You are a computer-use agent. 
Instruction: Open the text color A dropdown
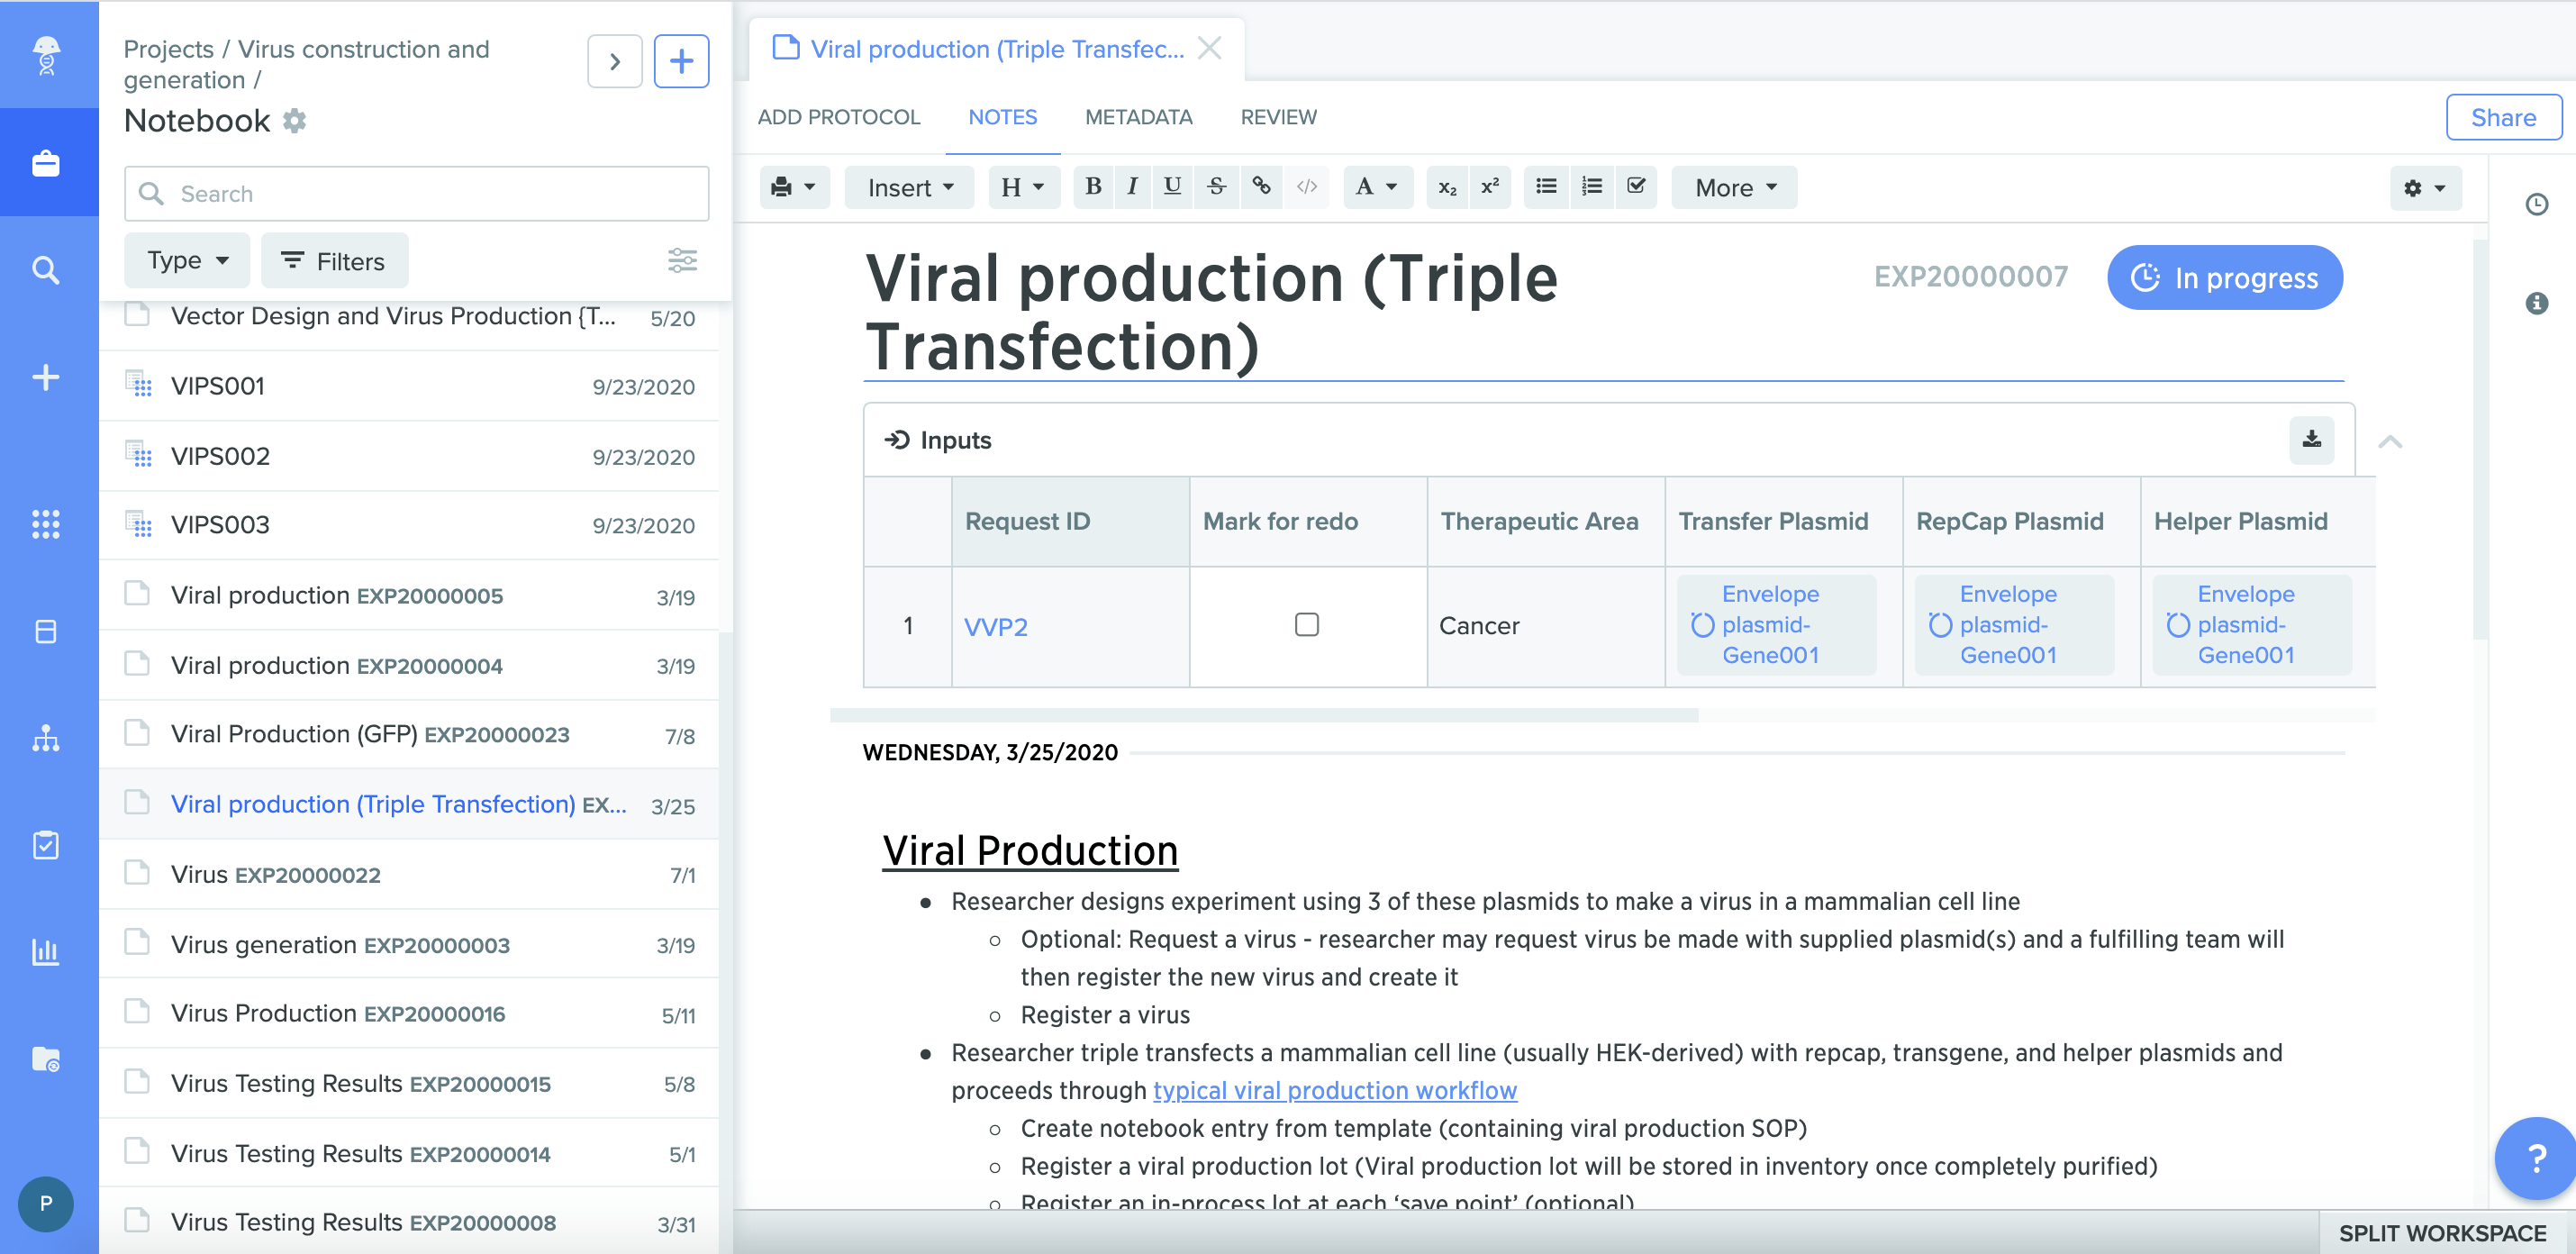1377,187
